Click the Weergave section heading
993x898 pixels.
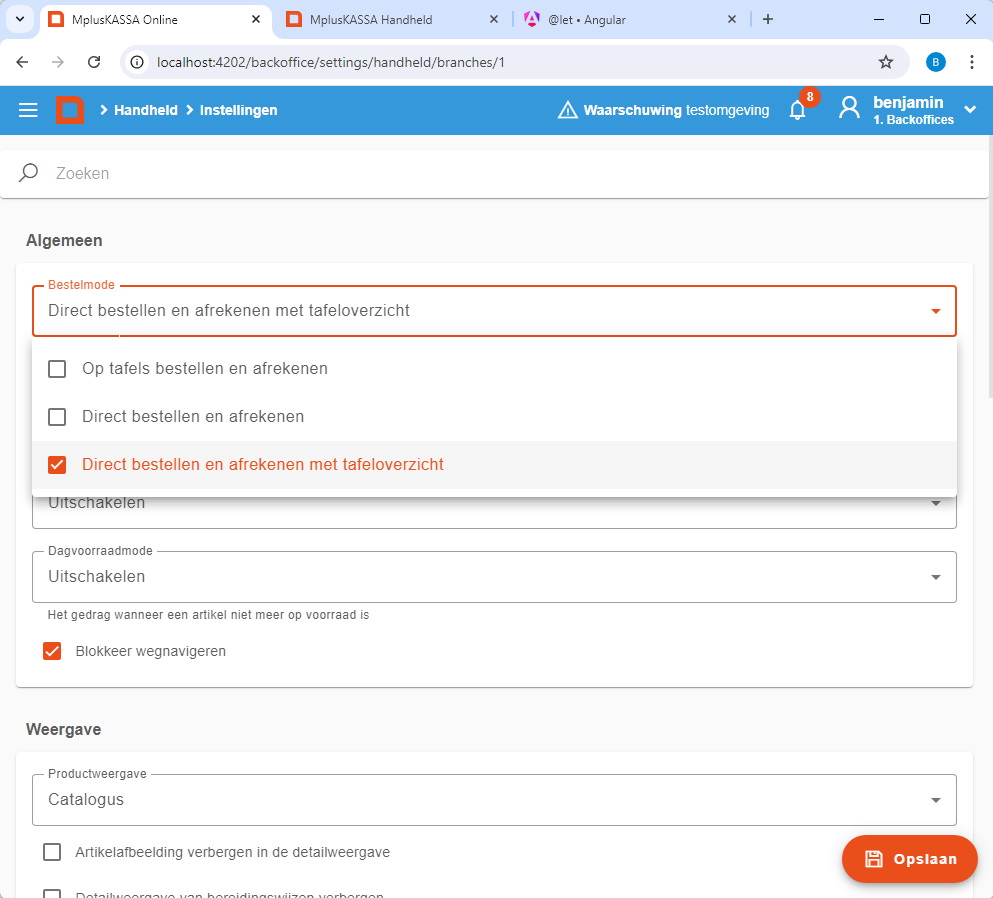click(x=63, y=730)
